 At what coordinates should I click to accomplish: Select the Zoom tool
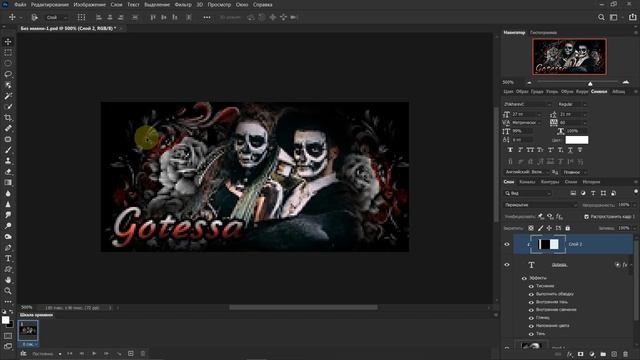coord(8,291)
